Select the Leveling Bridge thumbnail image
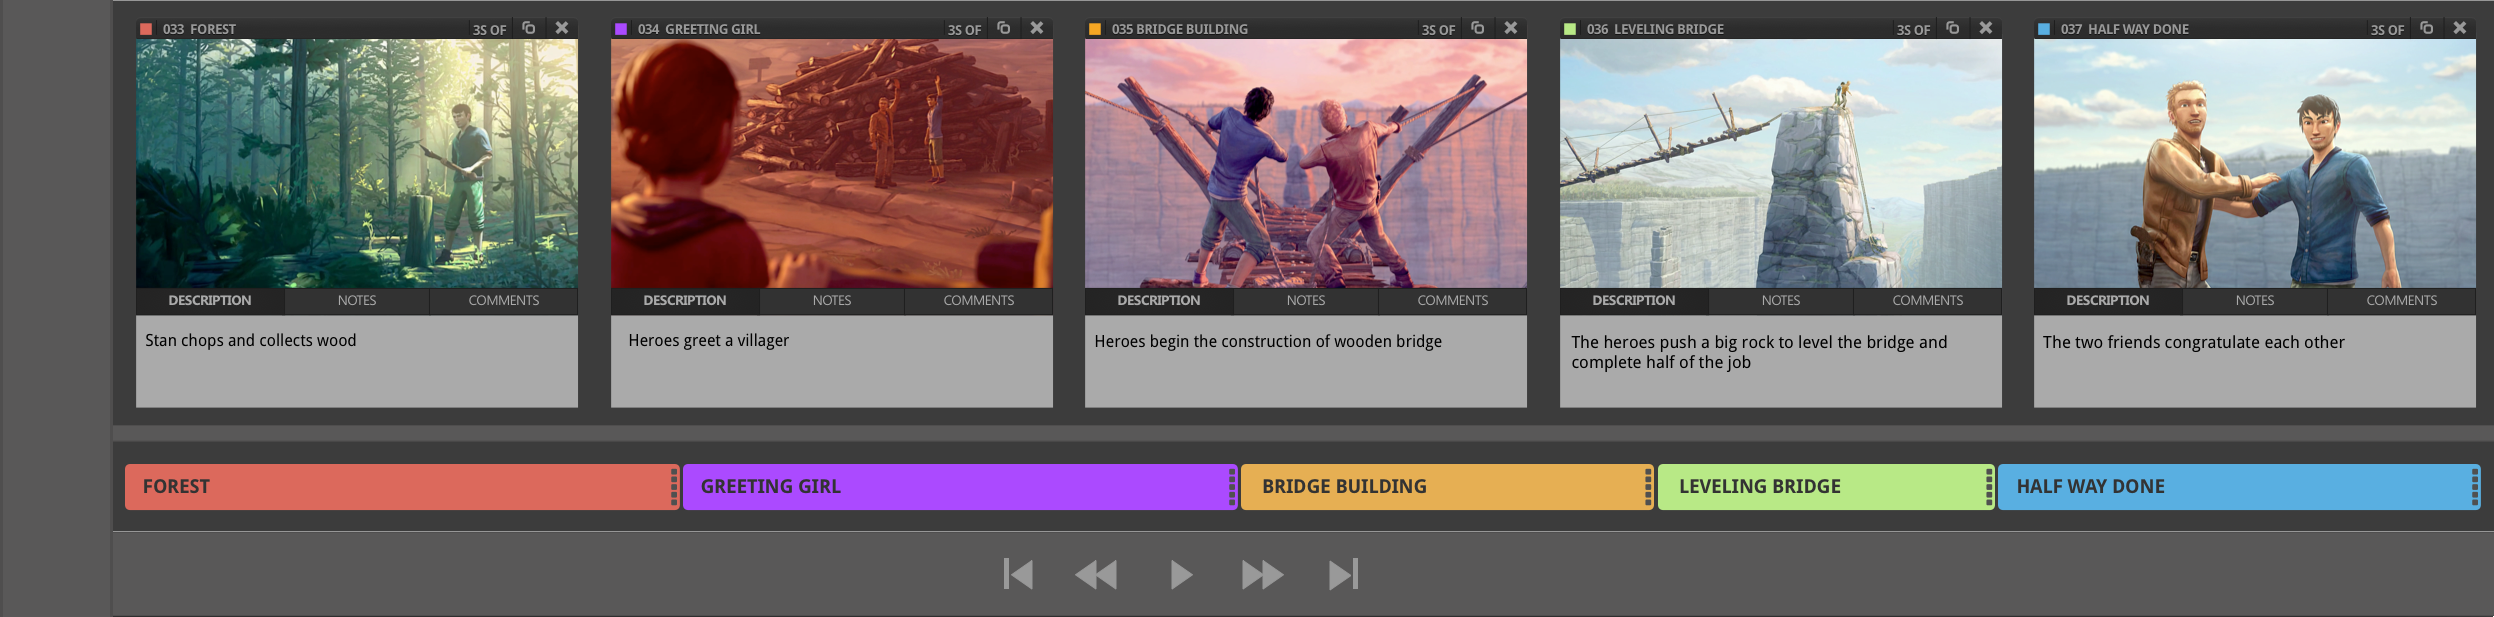The width and height of the screenshot is (2494, 617). [x=1781, y=164]
